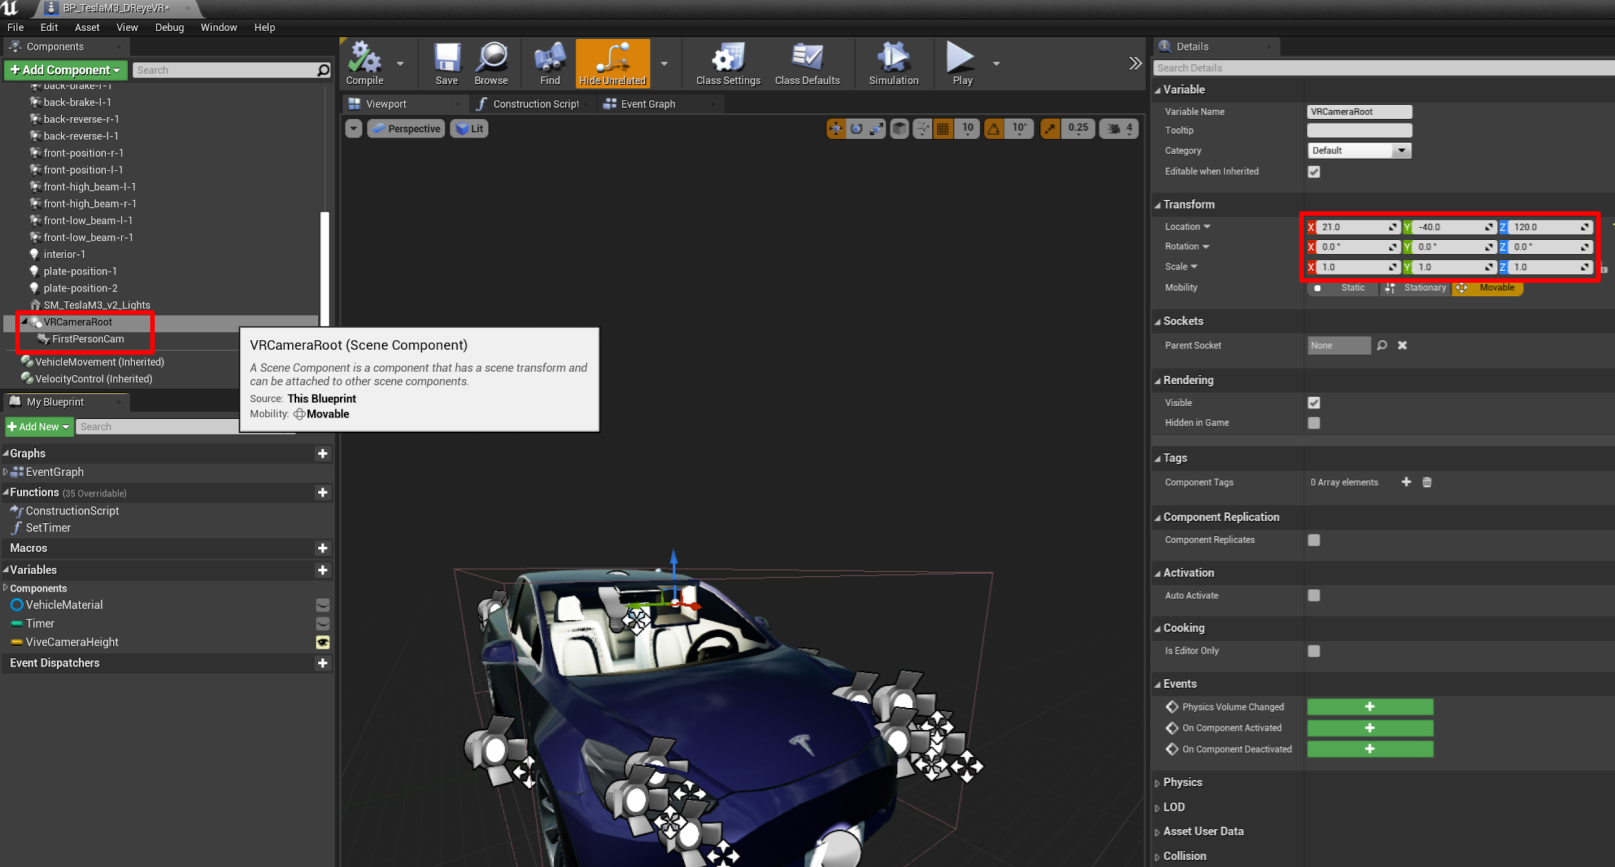Open the Perspective viewport mode dropdown
Image resolution: width=1615 pixels, height=867 pixels.
[406, 129]
